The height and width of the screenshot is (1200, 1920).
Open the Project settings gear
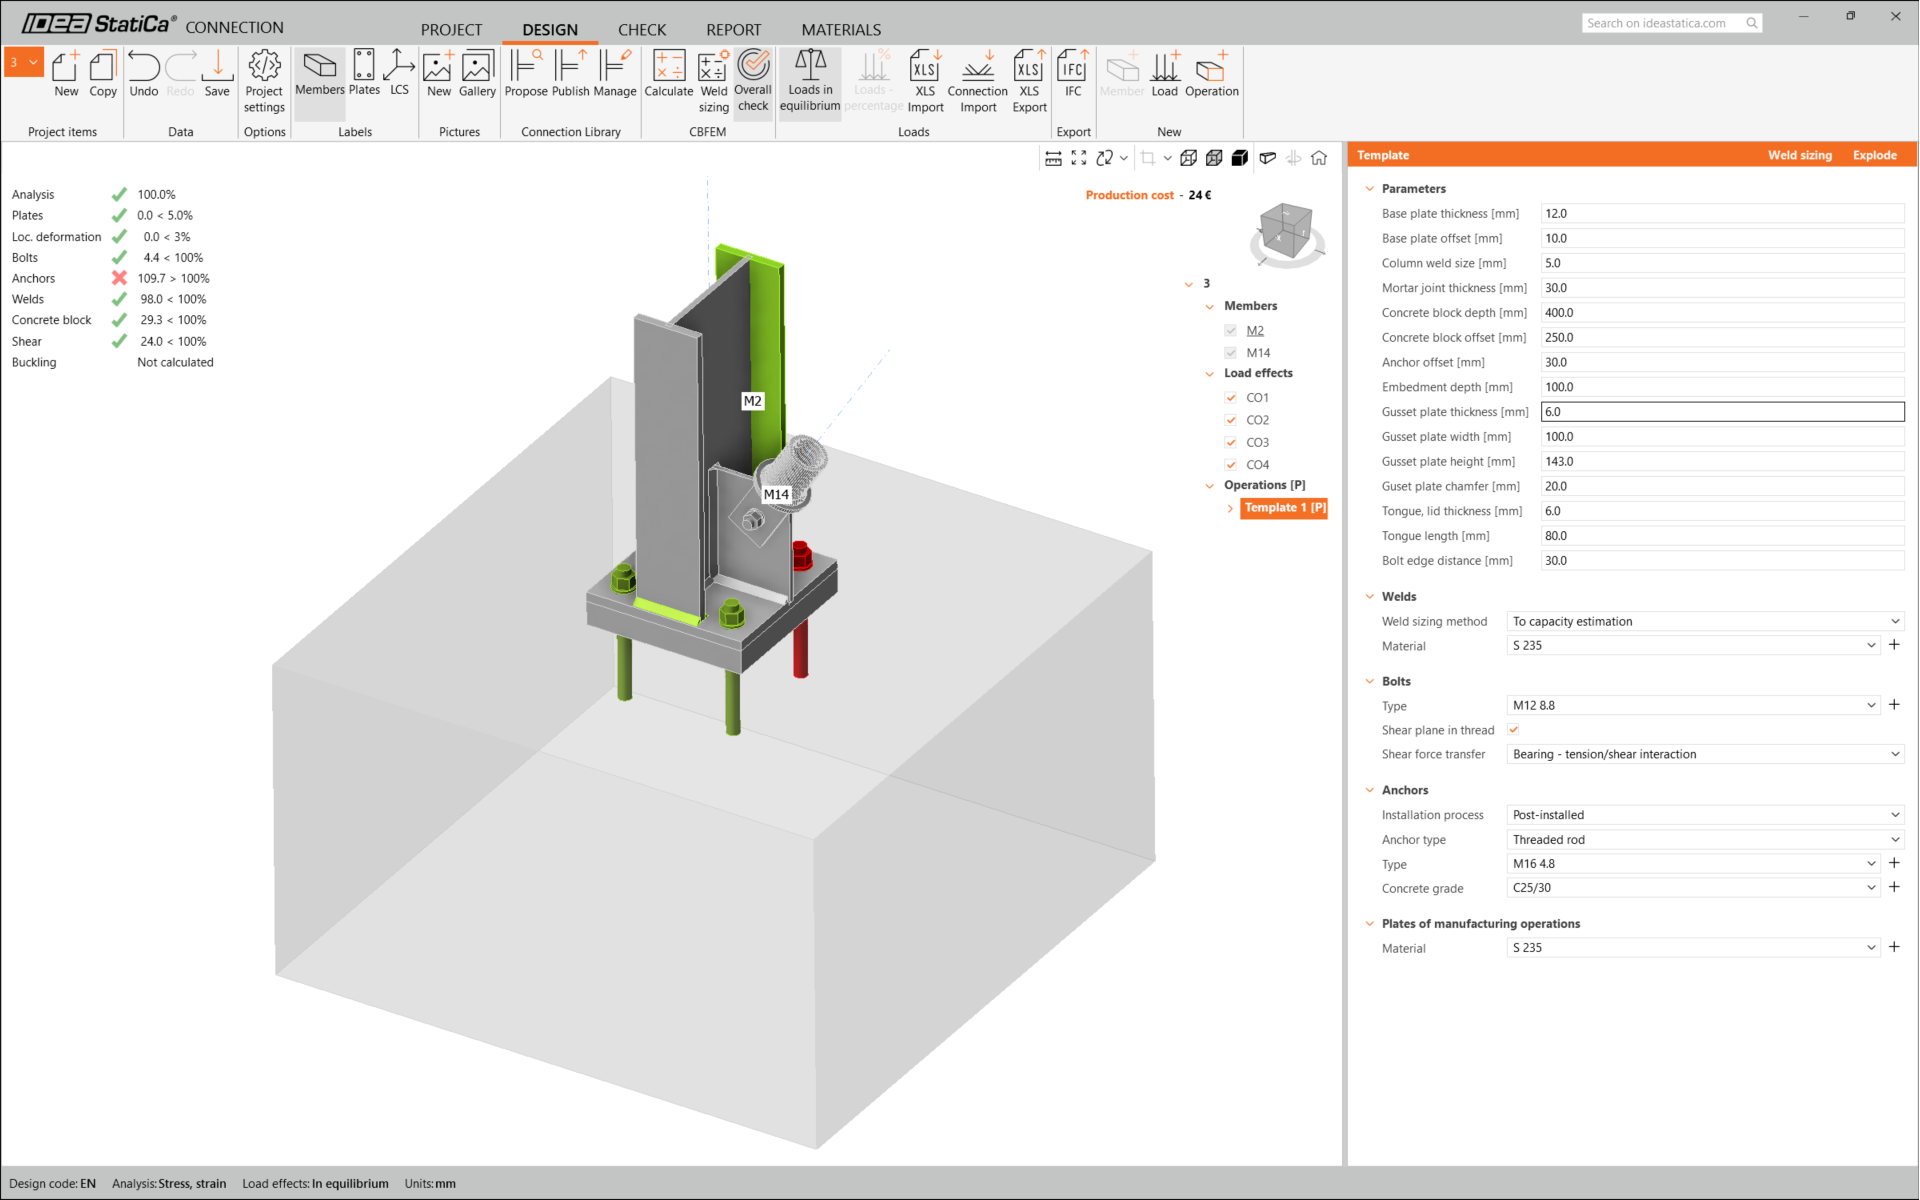264,80
